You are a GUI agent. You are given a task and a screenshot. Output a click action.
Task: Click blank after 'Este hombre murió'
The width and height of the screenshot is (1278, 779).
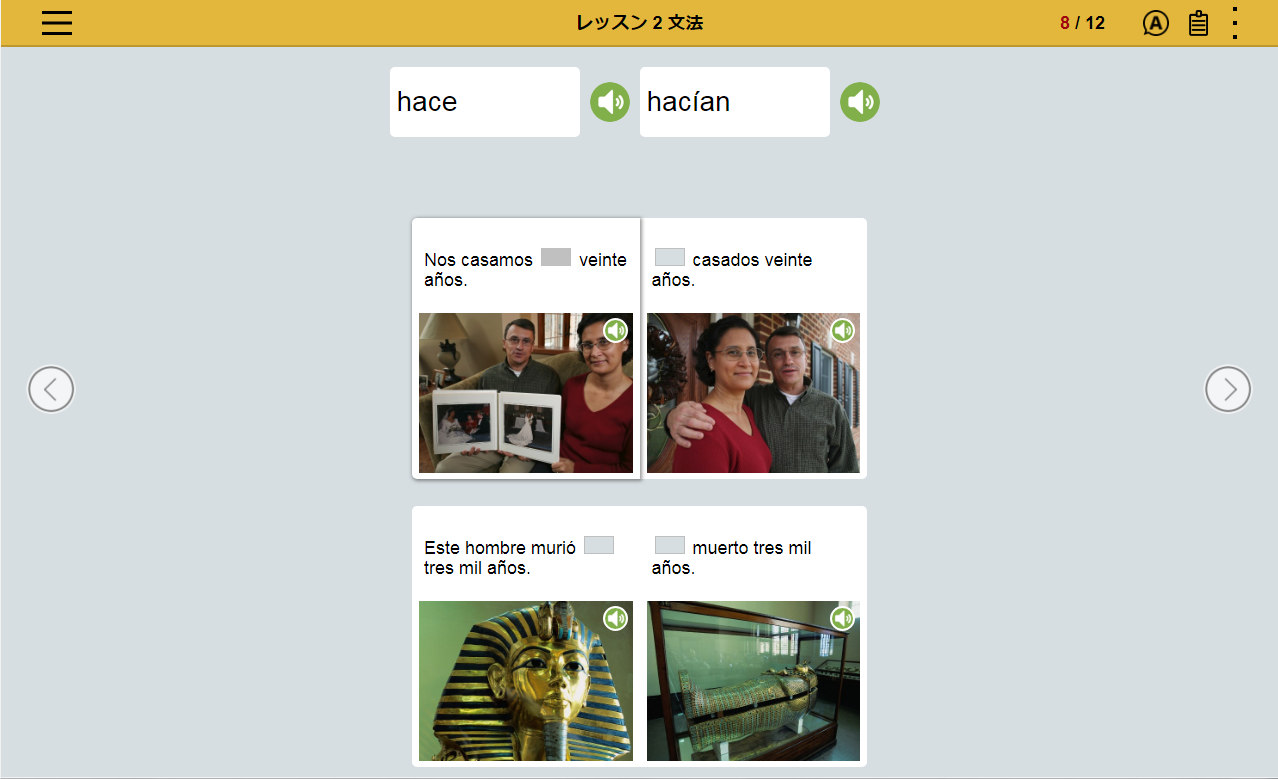[598, 546]
